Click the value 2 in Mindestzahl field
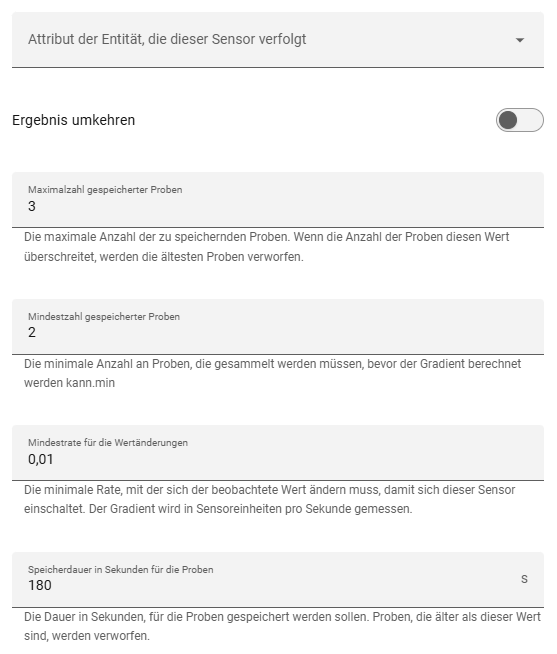The image size is (557, 654). [32, 332]
